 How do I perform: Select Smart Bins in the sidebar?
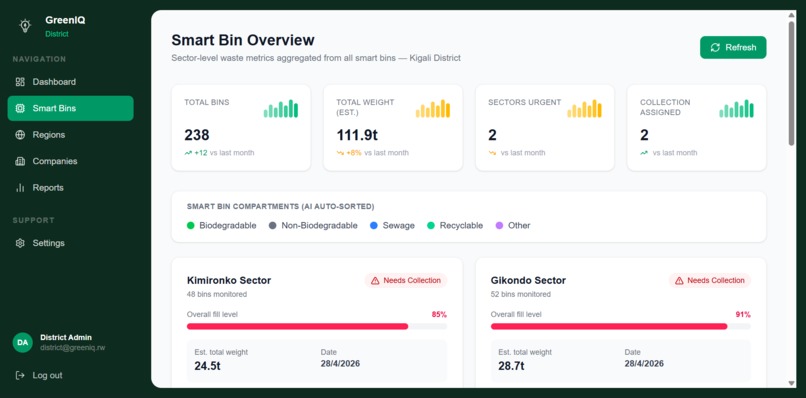(70, 108)
